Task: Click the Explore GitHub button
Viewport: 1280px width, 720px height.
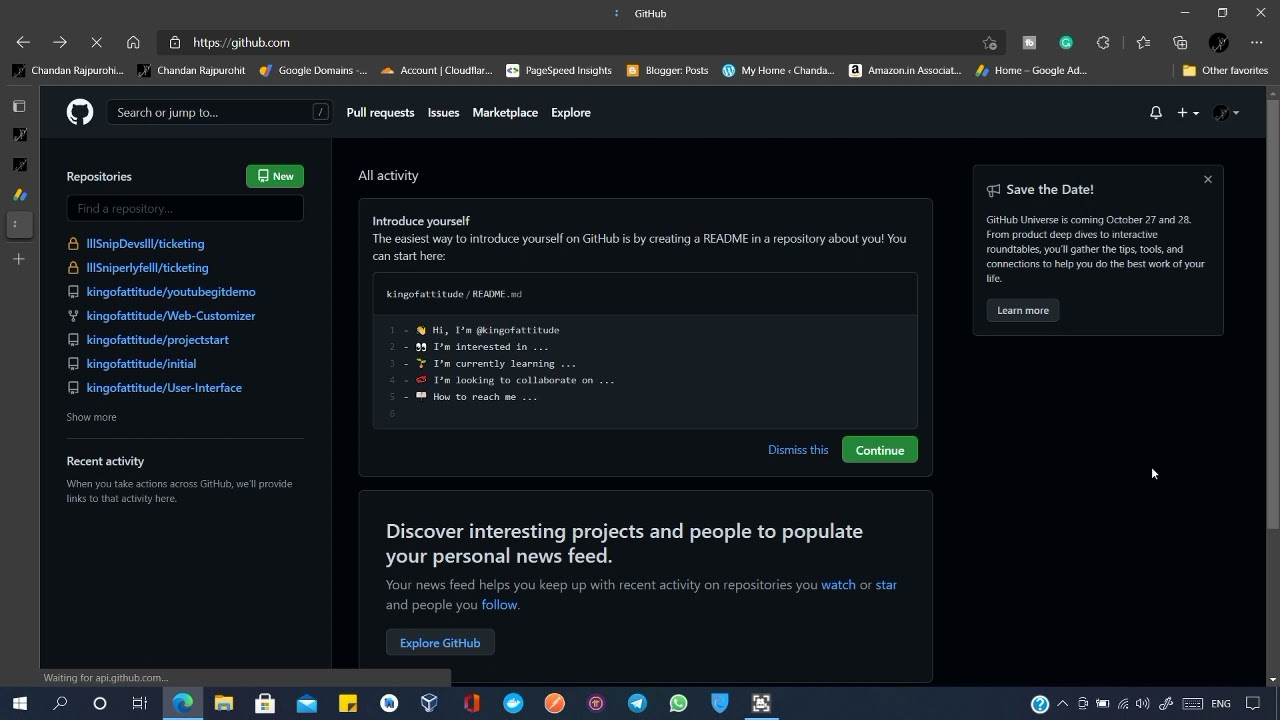Action: pyautogui.click(x=440, y=643)
